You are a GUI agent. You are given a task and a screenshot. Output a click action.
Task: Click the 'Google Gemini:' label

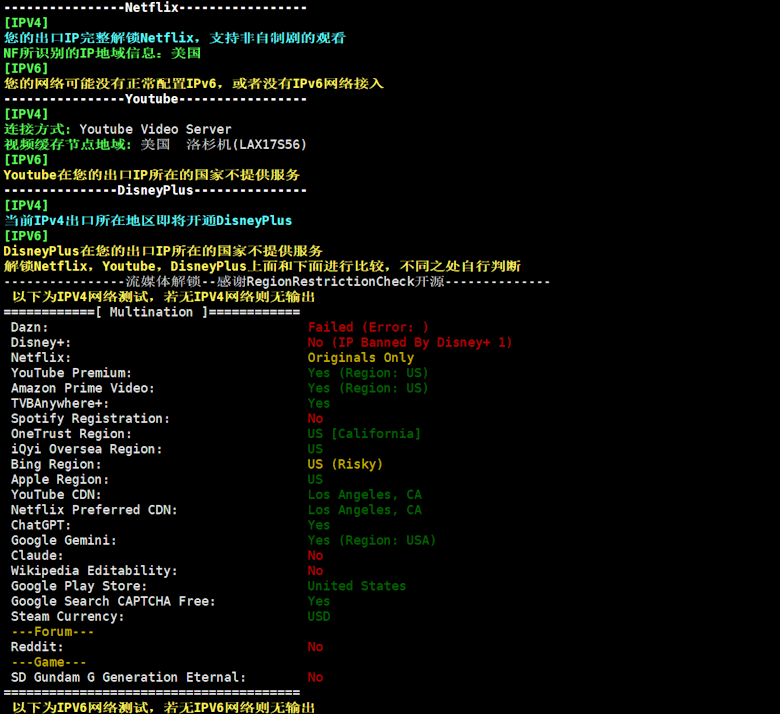[x=64, y=541]
